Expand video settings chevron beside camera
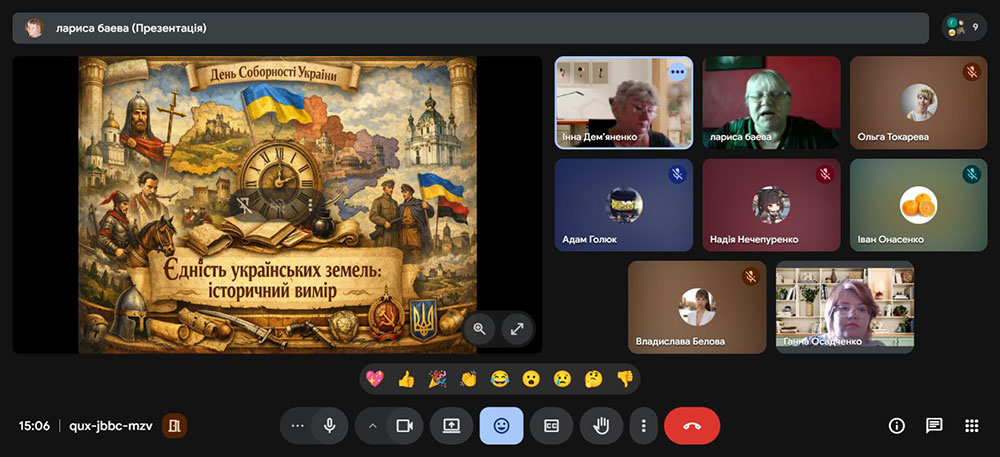The image size is (1000, 457). tap(373, 426)
